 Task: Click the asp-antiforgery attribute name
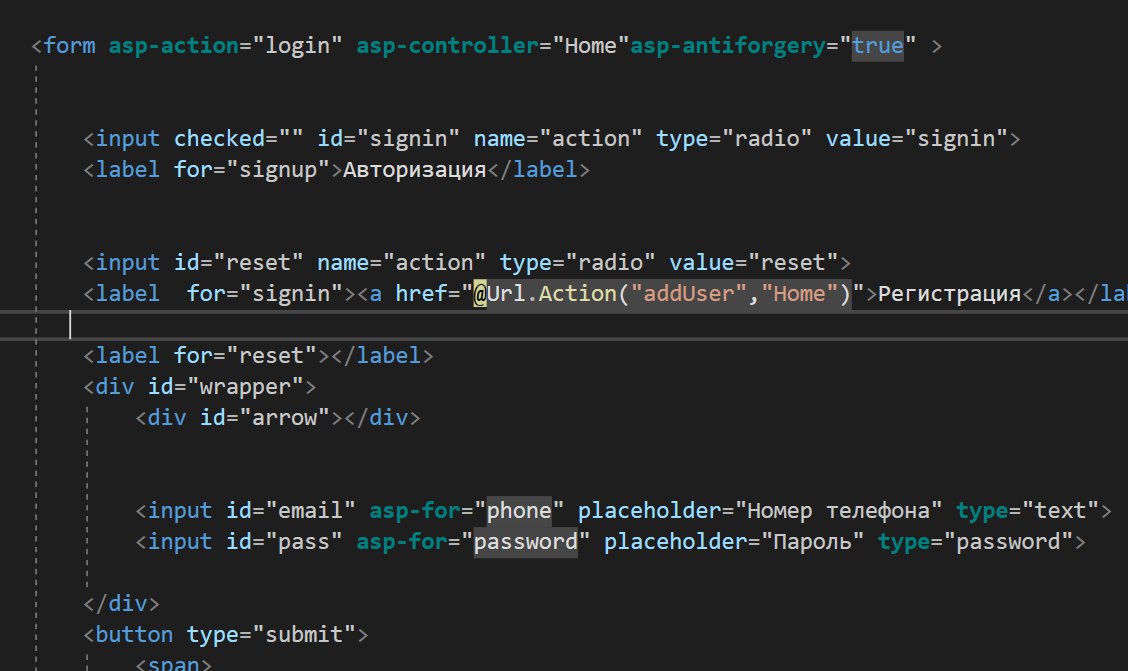(727, 45)
